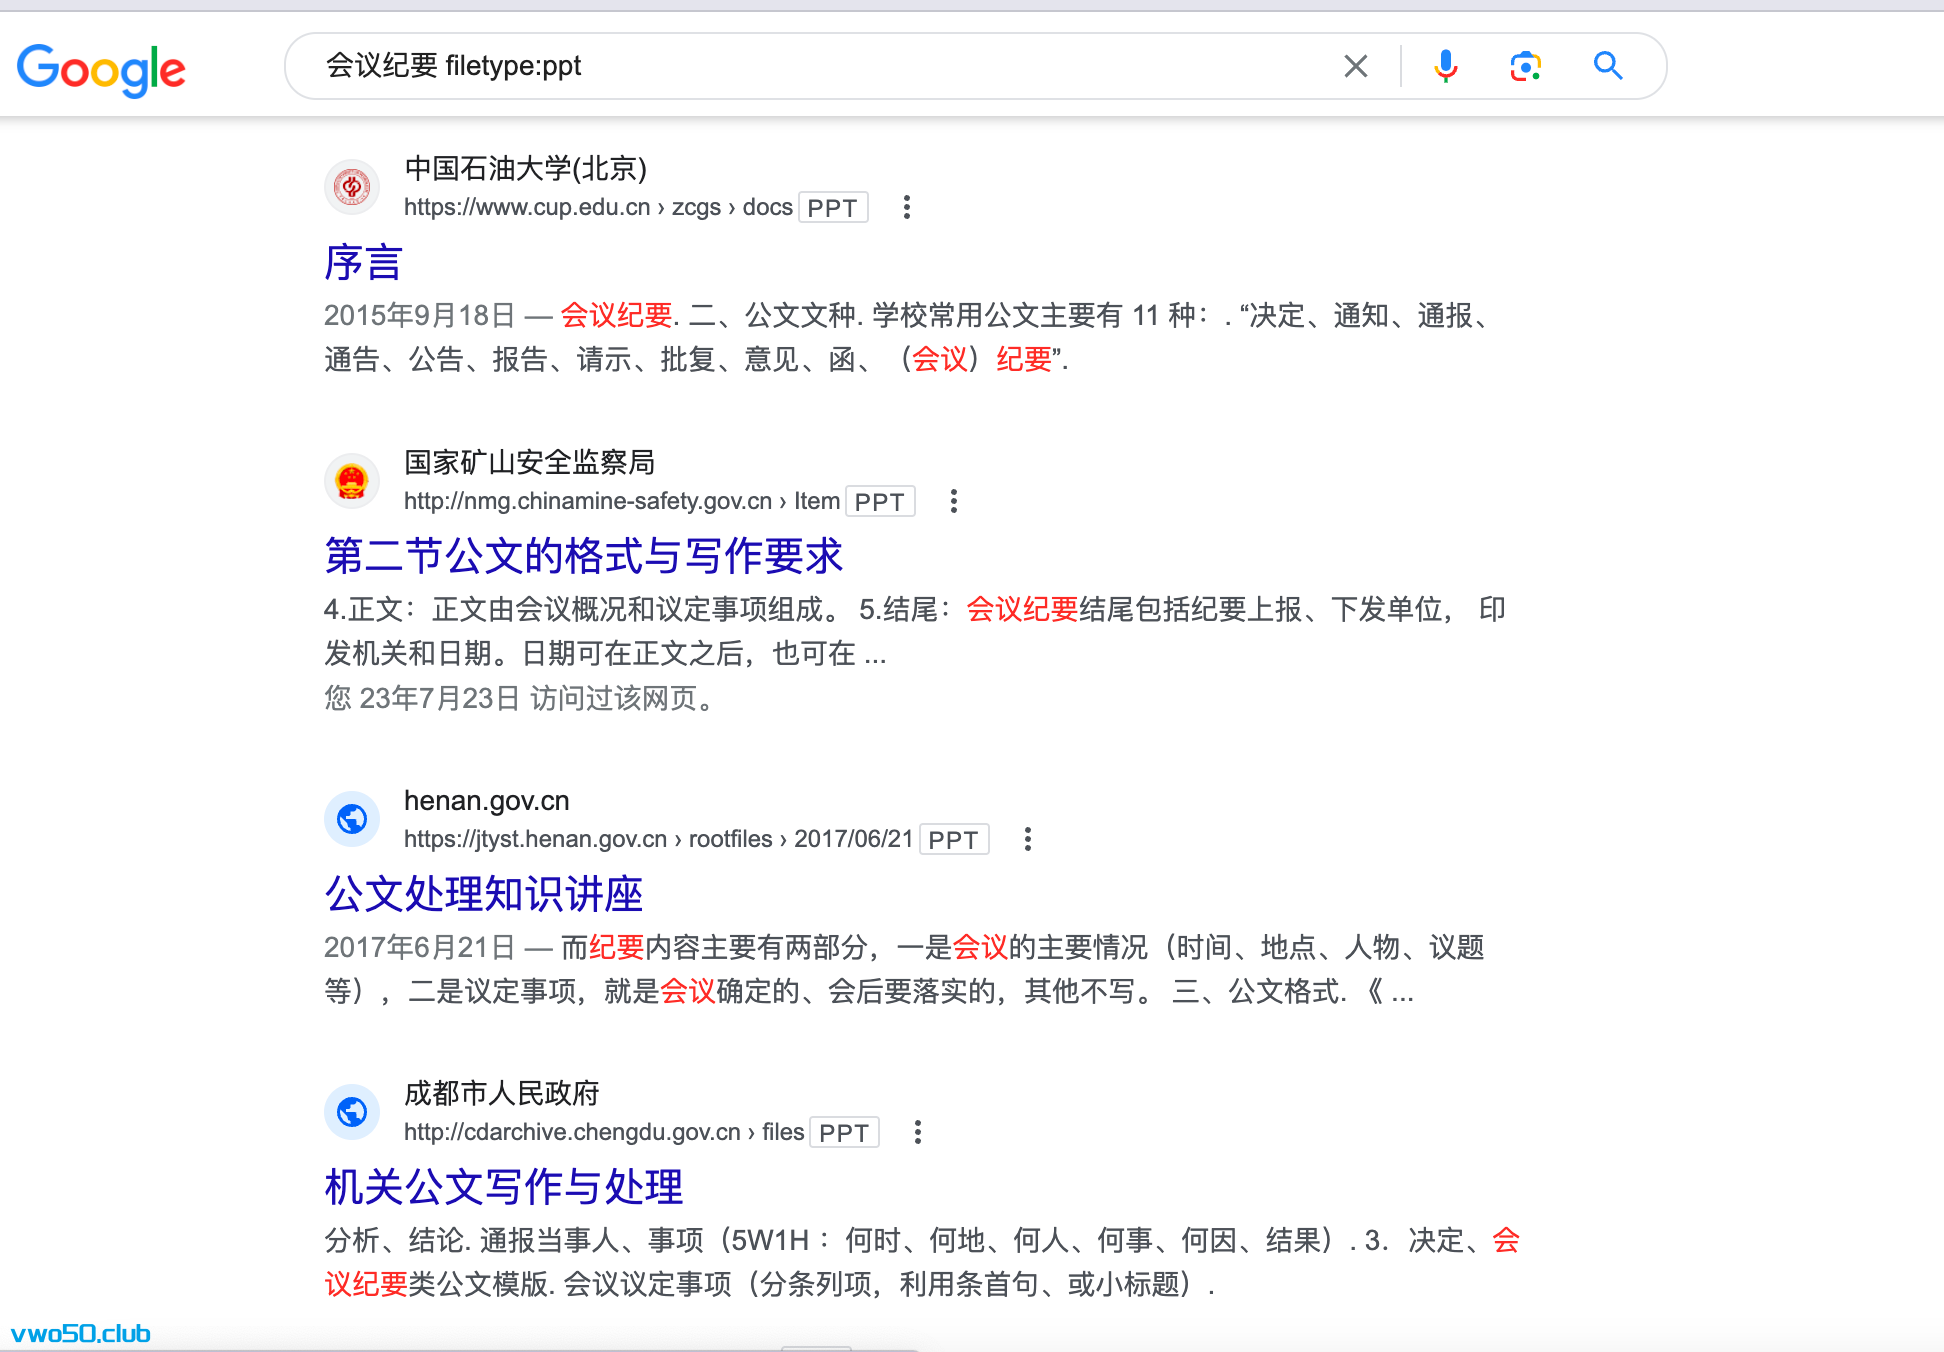Open three-dot menu for chengdu.gov.cn result
This screenshot has width=1944, height=1352.
click(917, 1132)
